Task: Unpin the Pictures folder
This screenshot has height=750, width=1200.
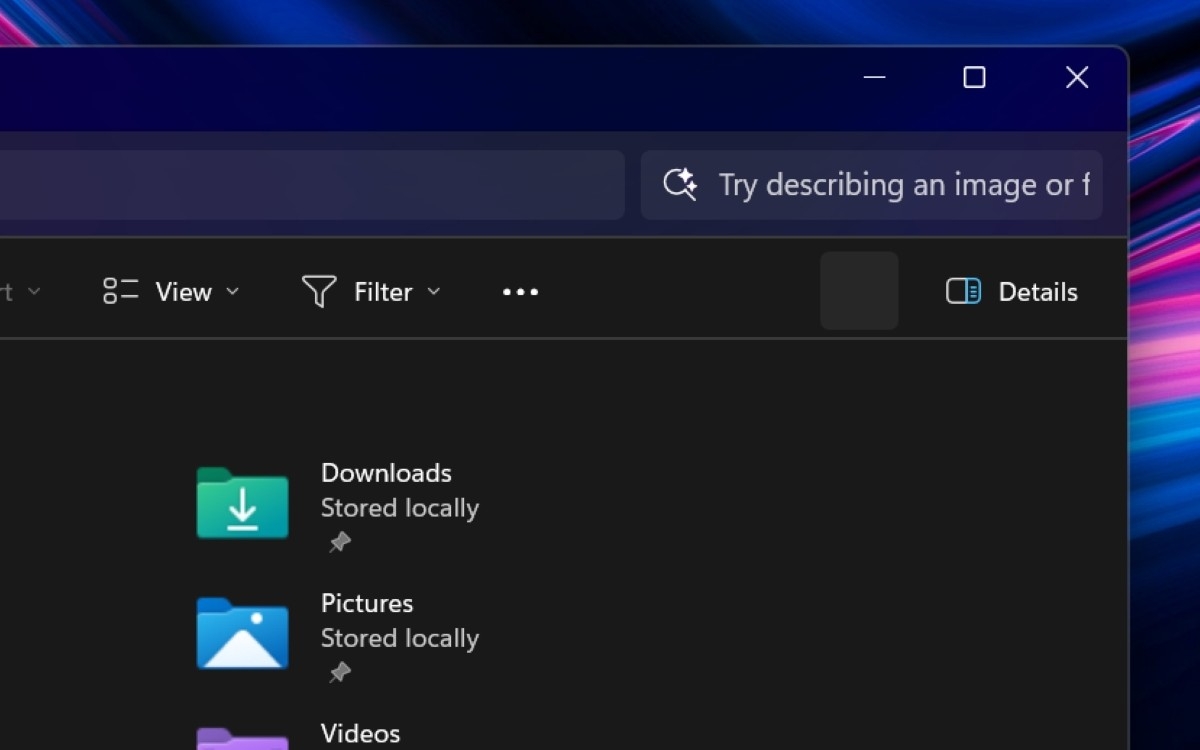Action: tap(339, 672)
